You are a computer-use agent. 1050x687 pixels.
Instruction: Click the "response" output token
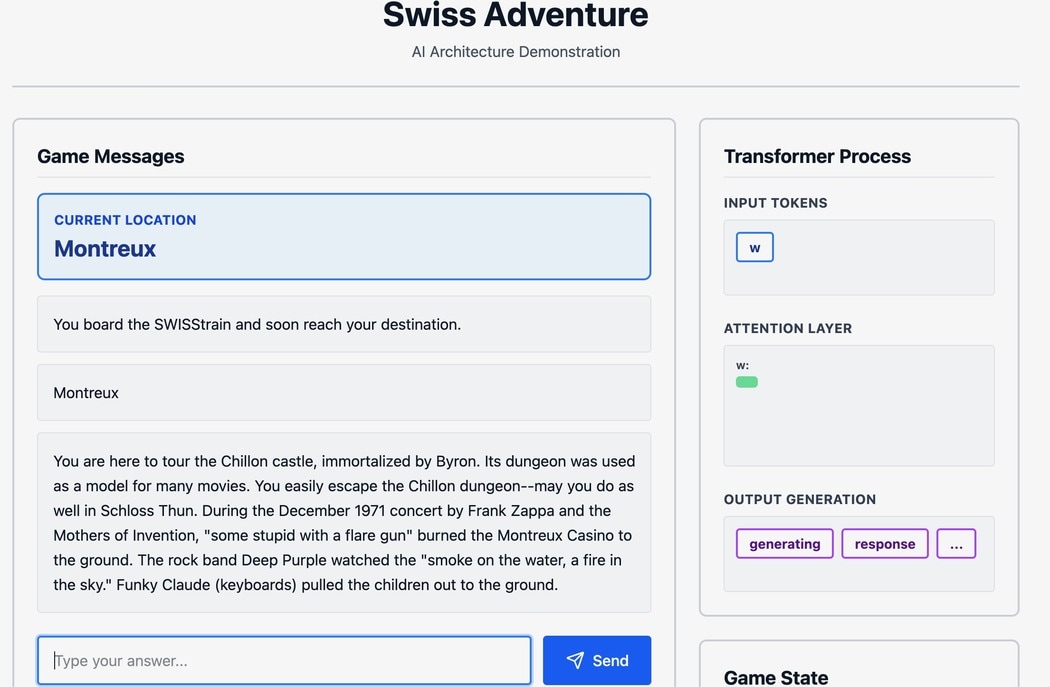884,543
